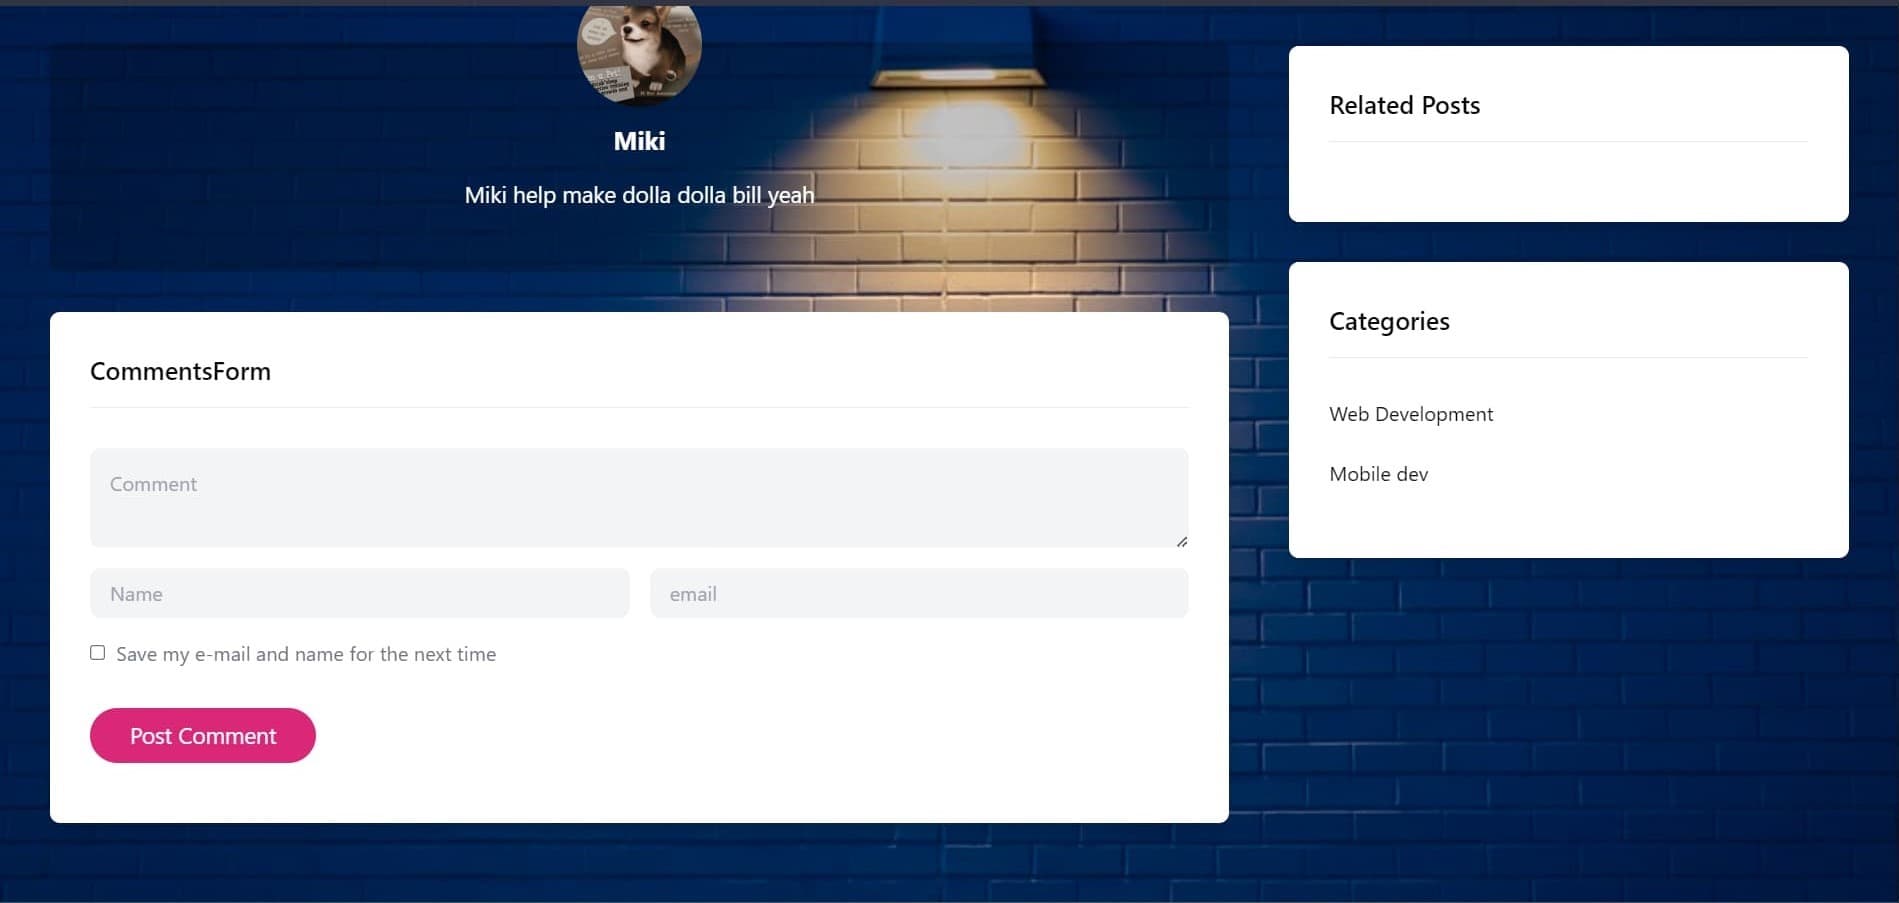
Task: Click the Categories heading
Action: click(1389, 321)
